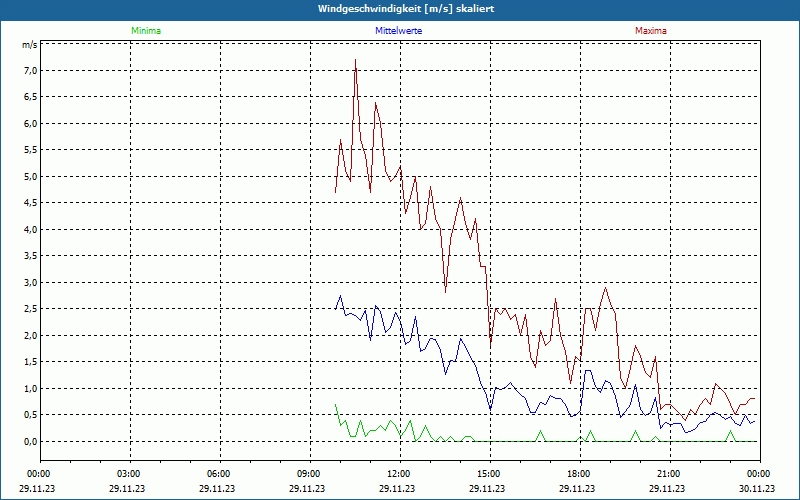Click the '00:00' time label above 30.11.23

[x=758, y=474]
